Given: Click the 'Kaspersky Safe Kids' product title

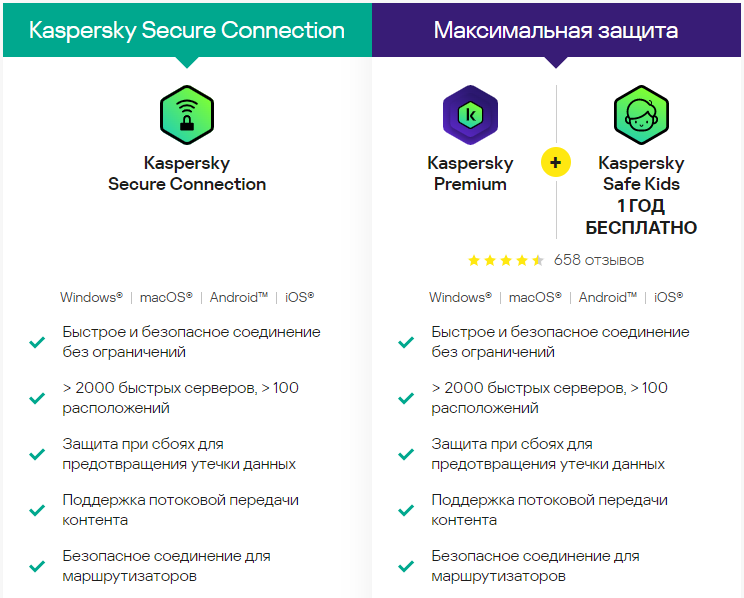Looking at the screenshot, I should 641,173.
